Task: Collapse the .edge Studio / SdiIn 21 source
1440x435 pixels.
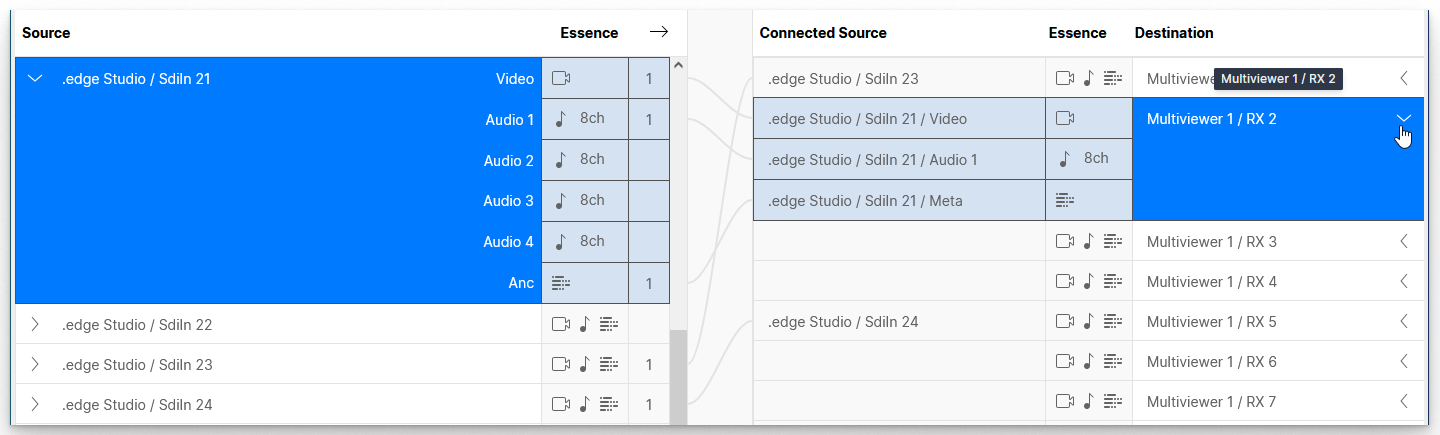Action: (36, 78)
